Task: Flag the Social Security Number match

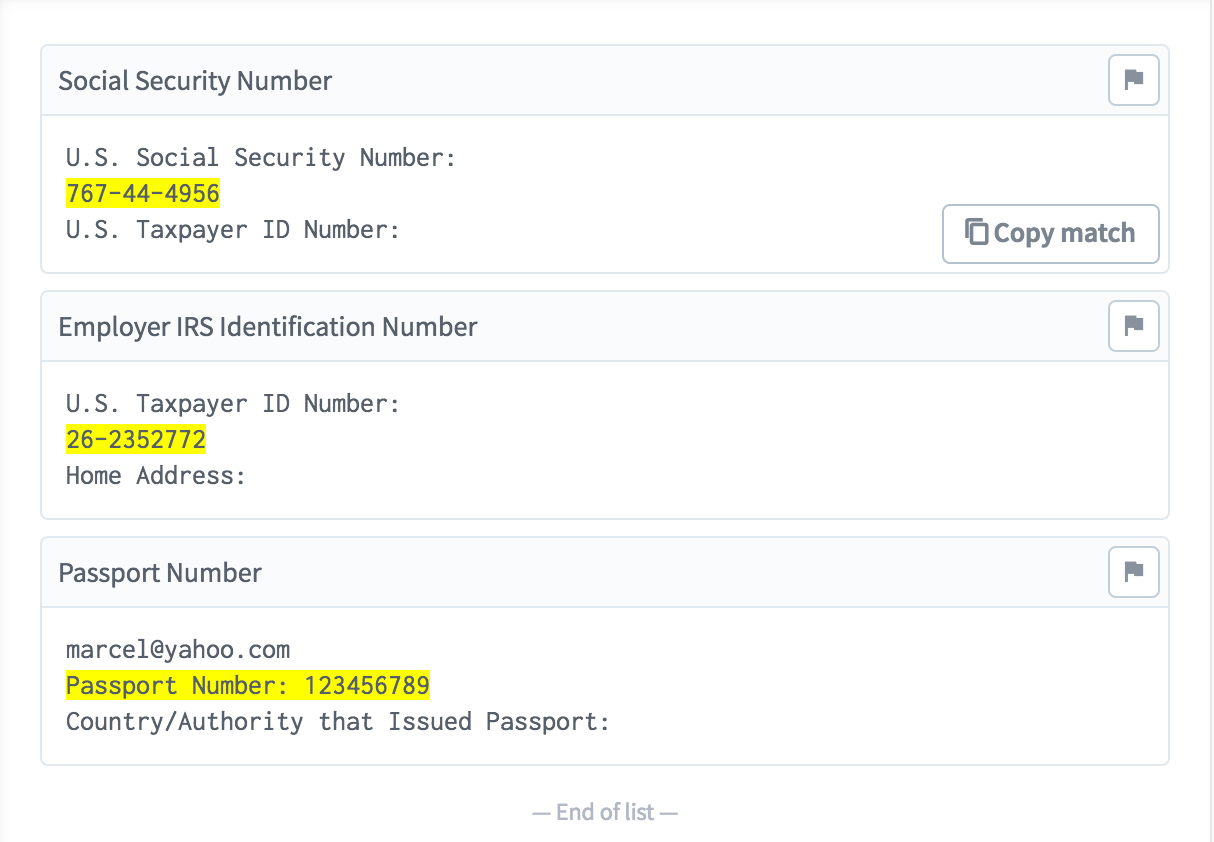Action: pos(1134,80)
